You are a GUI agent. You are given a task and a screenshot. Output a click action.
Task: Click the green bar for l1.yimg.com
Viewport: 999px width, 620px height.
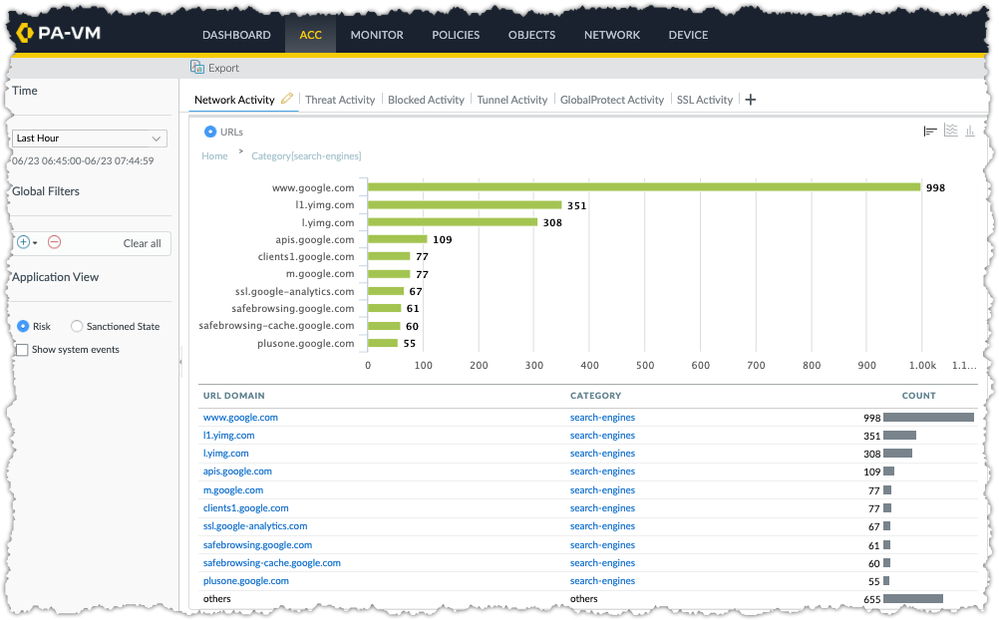tap(464, 205)
